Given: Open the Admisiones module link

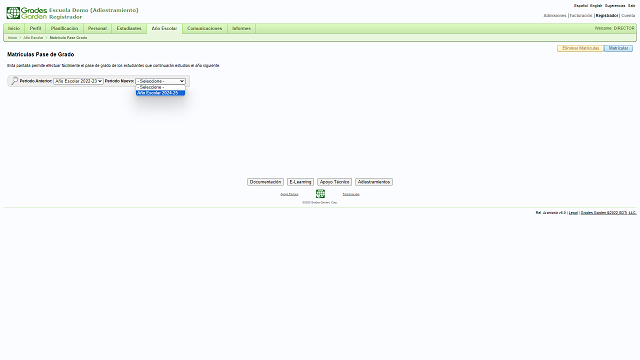Looking at the screenshot, I should (x=555, y=16).
